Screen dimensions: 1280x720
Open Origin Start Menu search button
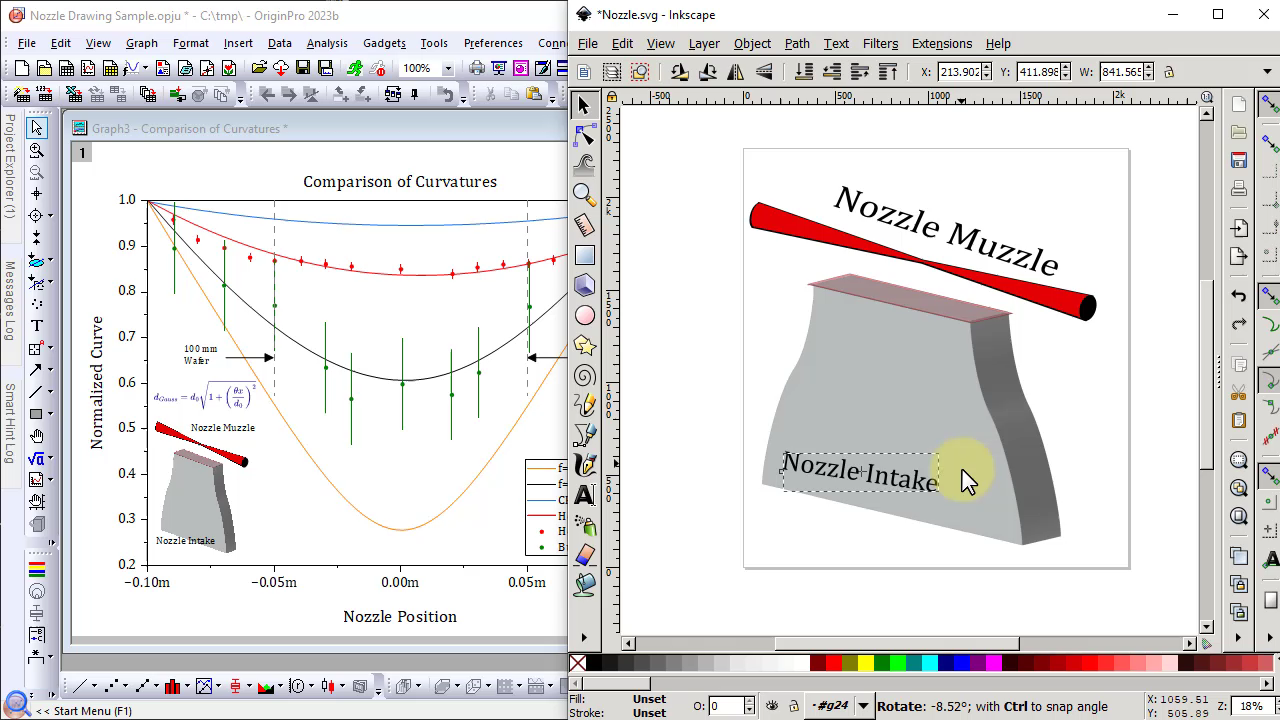point(16,704)
